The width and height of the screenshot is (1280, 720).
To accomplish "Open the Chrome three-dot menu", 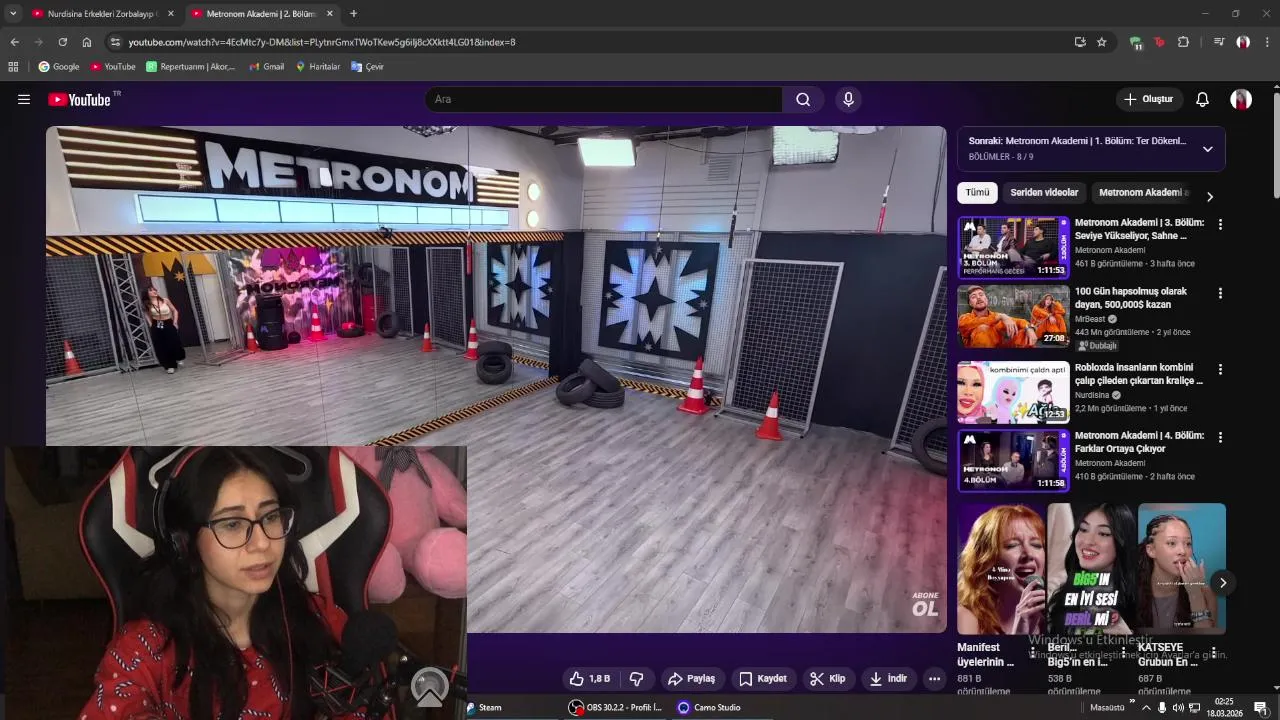I will click(1267, 42).
